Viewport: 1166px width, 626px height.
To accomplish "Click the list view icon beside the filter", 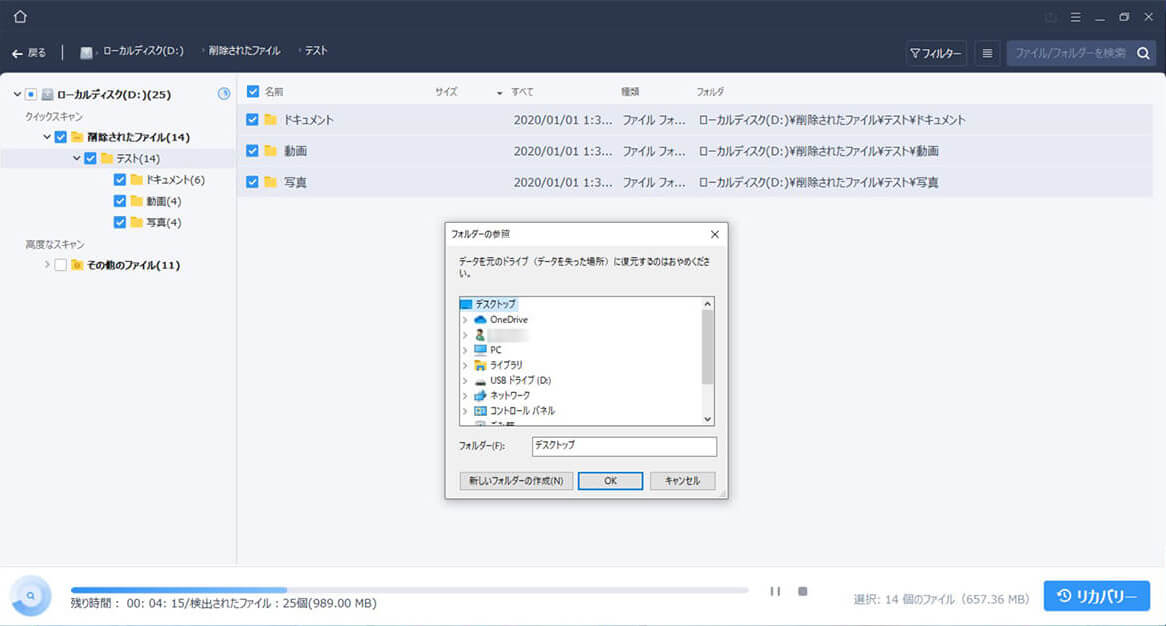I will tap(987, 53).
